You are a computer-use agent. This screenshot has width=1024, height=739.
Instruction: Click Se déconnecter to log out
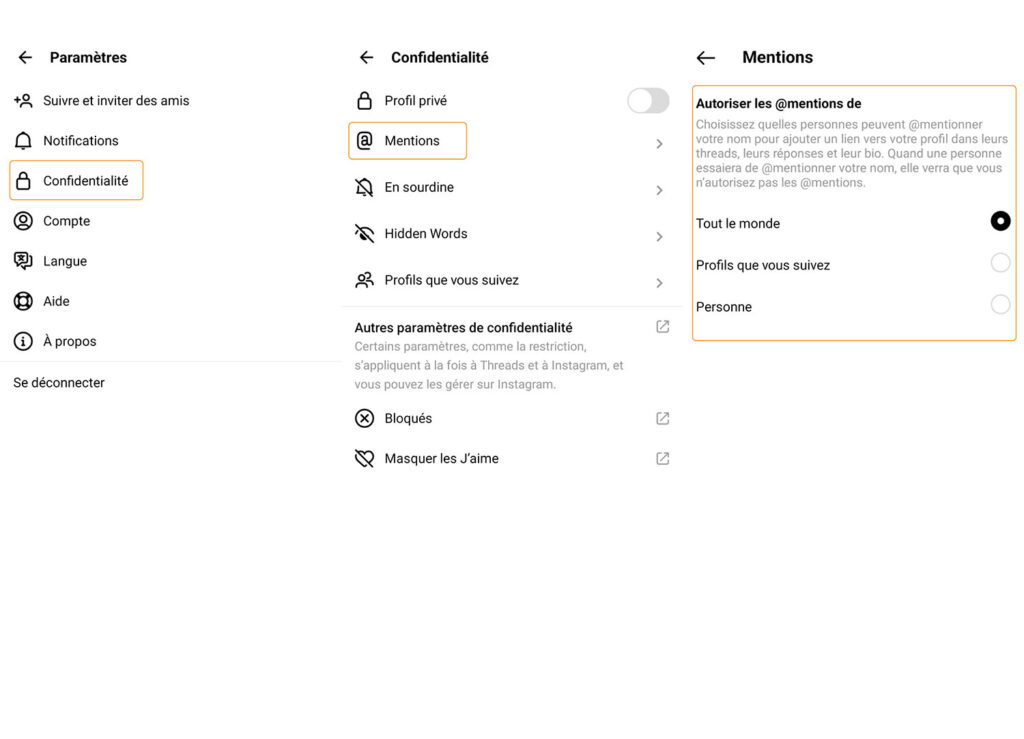(x=59, y=383)
